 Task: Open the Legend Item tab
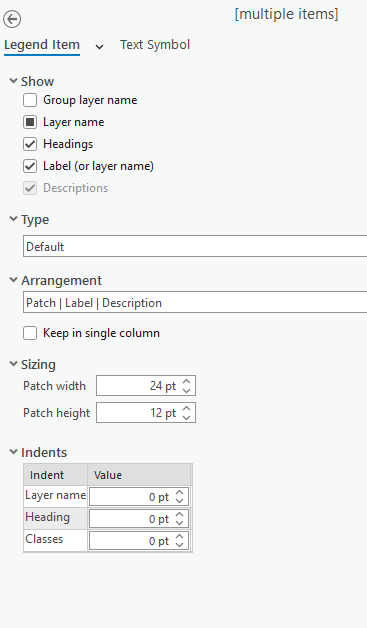pos(42,45)
